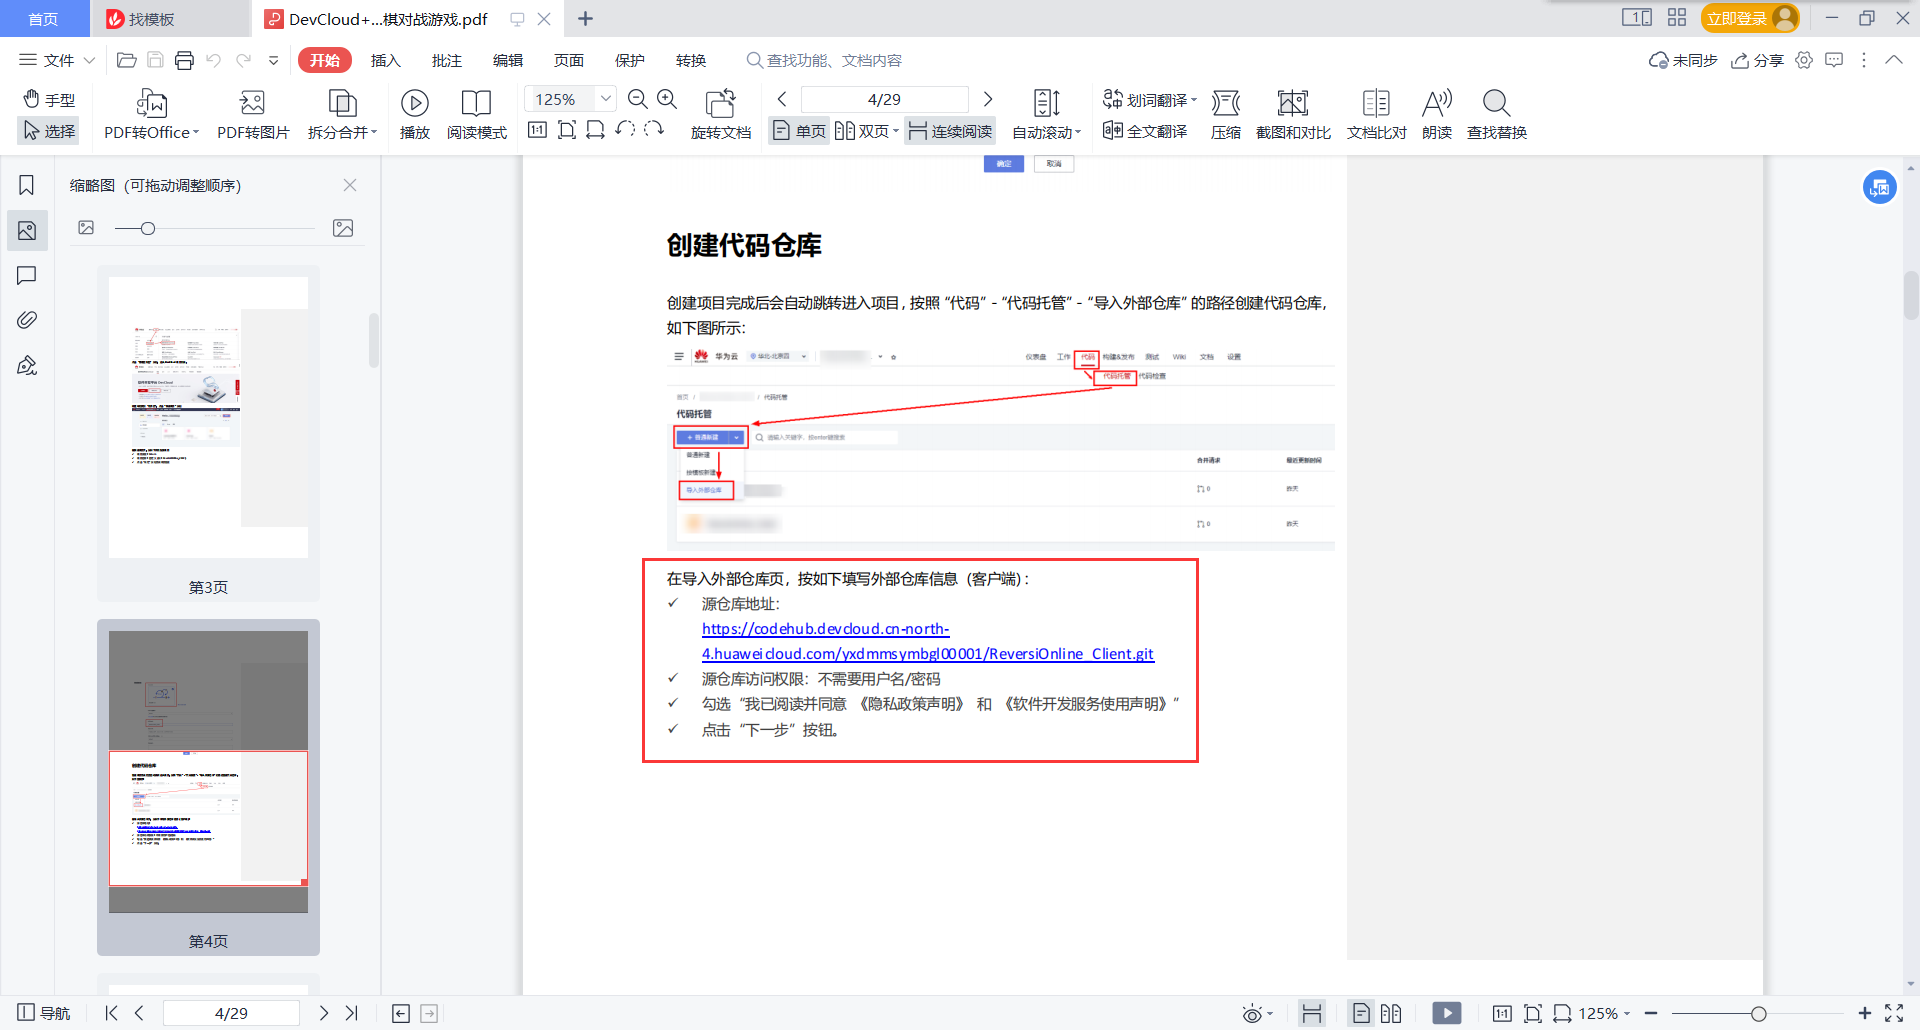
Task: Open the bookmarks panel in the sidebar
Action: pyautogui.click(x=26, y=185)
